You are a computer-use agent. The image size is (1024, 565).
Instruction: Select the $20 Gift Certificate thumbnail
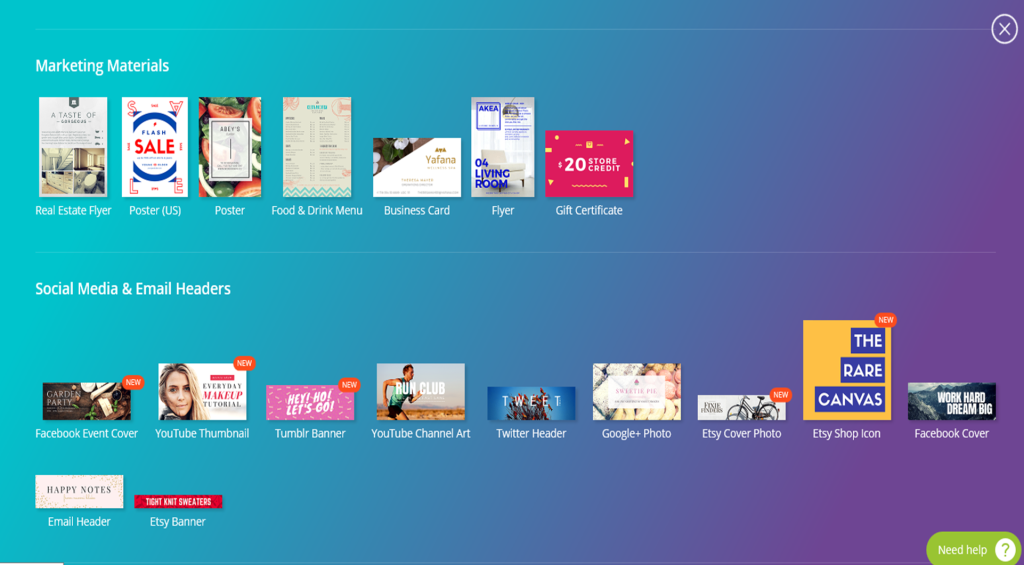[589, 163]
